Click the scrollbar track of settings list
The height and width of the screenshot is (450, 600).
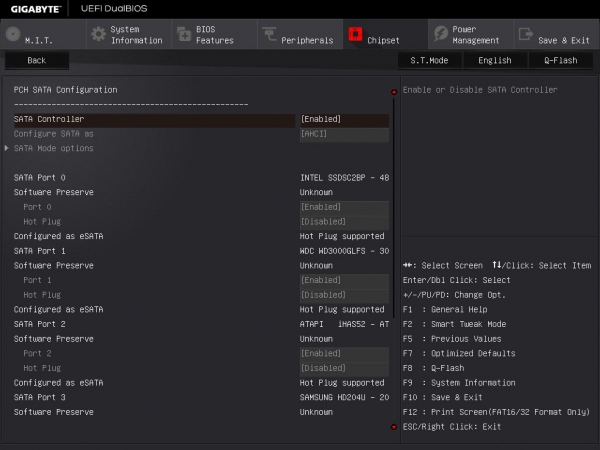(394, 259)
